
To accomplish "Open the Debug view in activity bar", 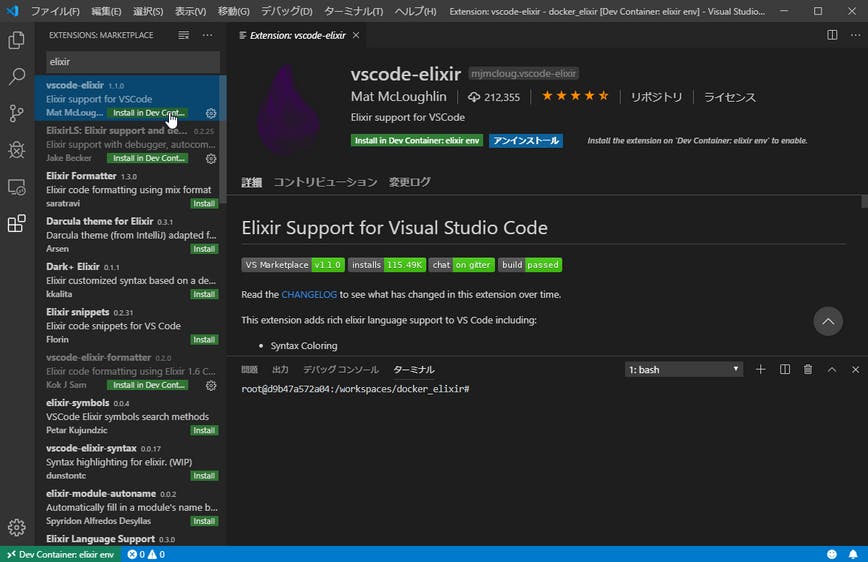I will [17, 149].
